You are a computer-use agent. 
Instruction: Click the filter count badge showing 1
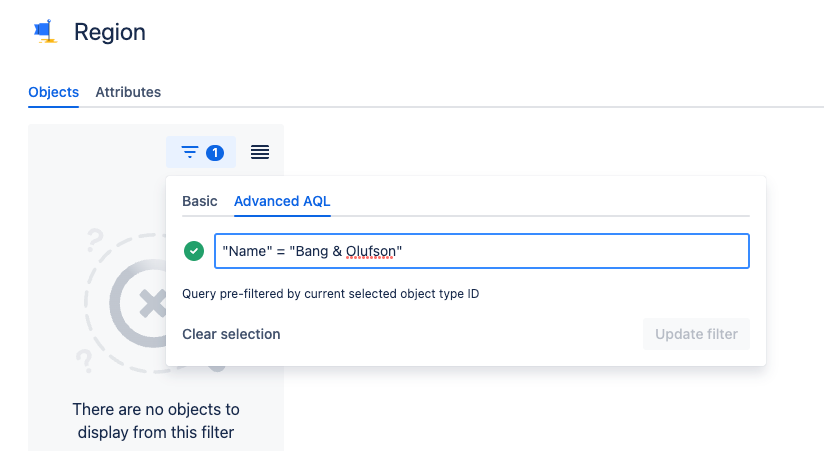(x=214, y=152)
